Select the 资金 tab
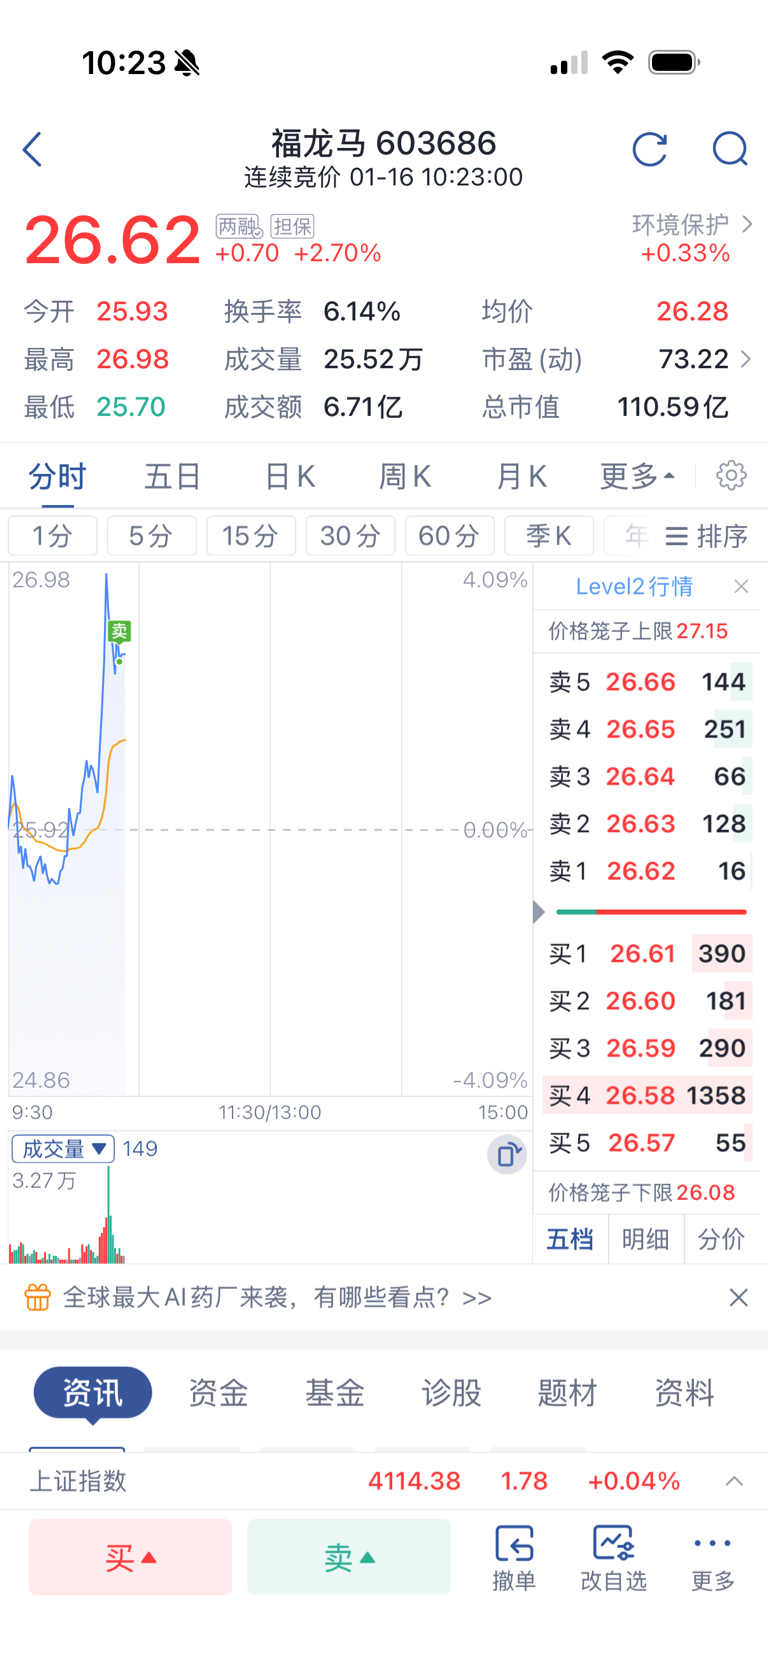Screen dimensions: 768x1670 pyautogui.click(x=218, y=1392)
